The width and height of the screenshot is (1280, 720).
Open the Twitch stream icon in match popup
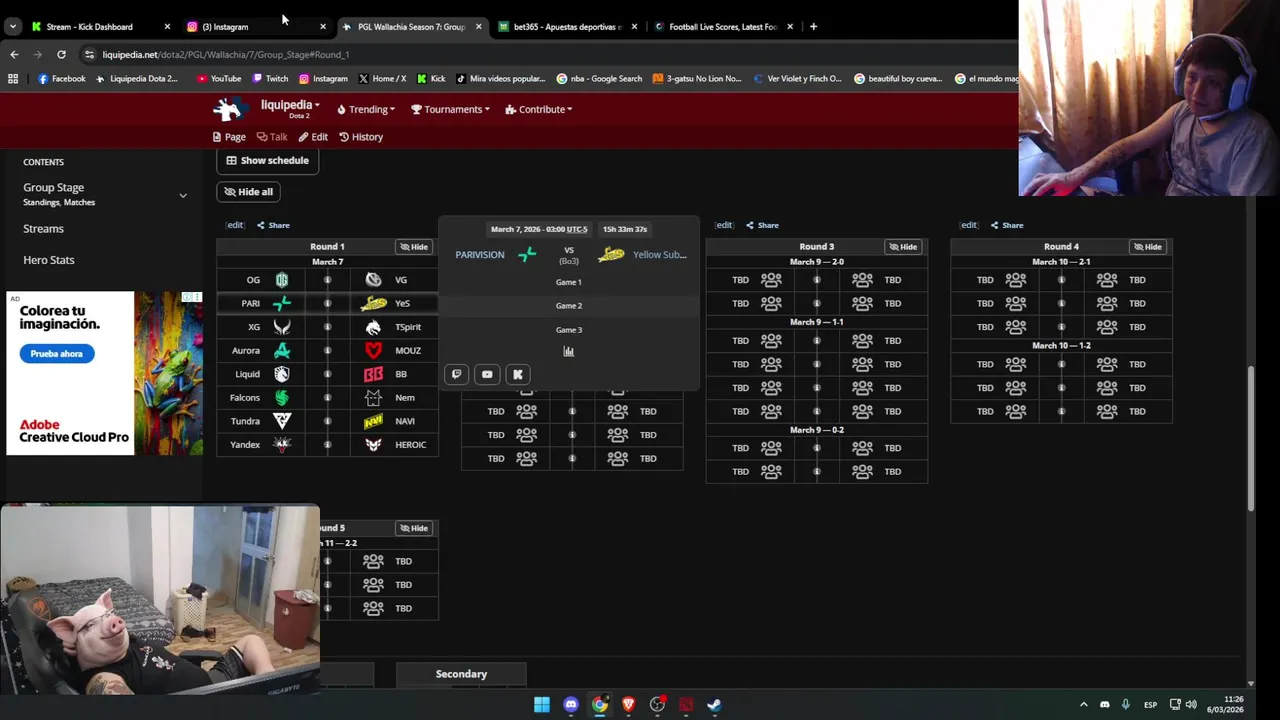tap(456, 374)
